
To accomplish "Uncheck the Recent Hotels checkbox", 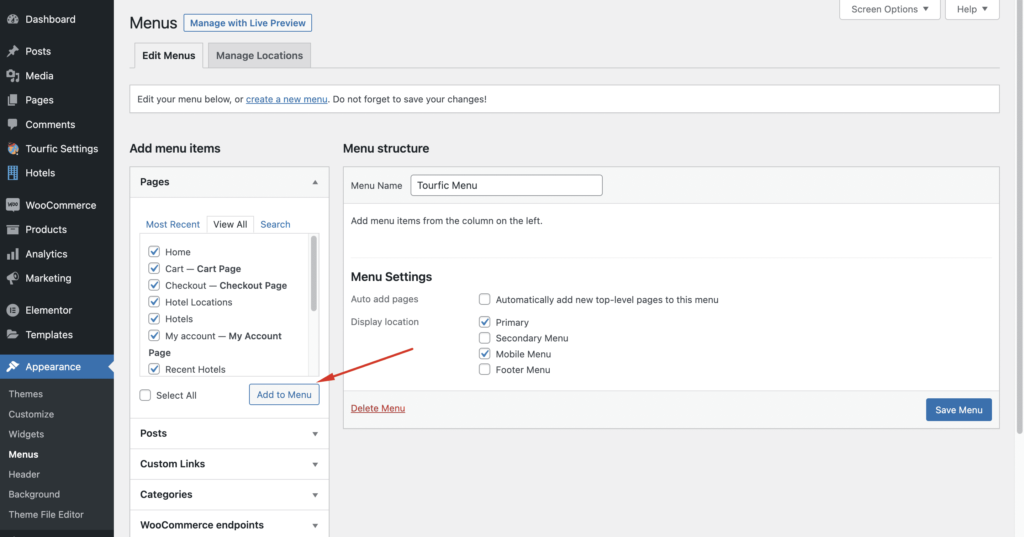I will click(154, 369).
